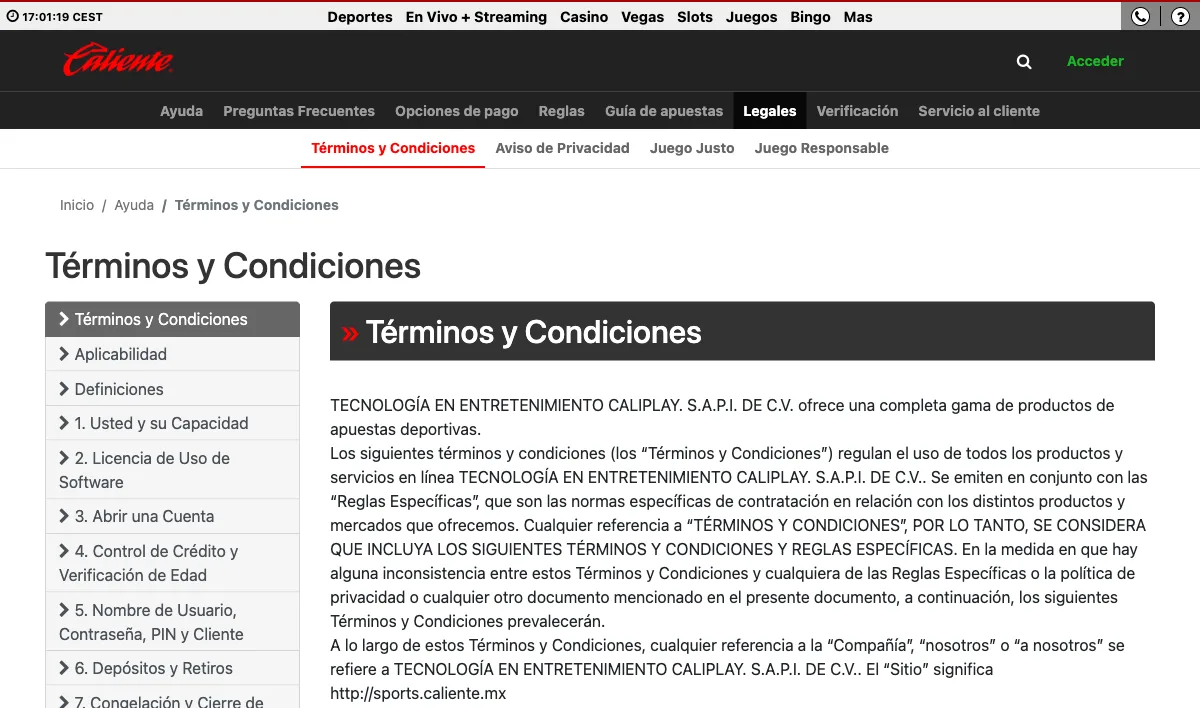
Task: Click Términos y Condiciones breadcrumb text
Action: [x=257, y=205]
